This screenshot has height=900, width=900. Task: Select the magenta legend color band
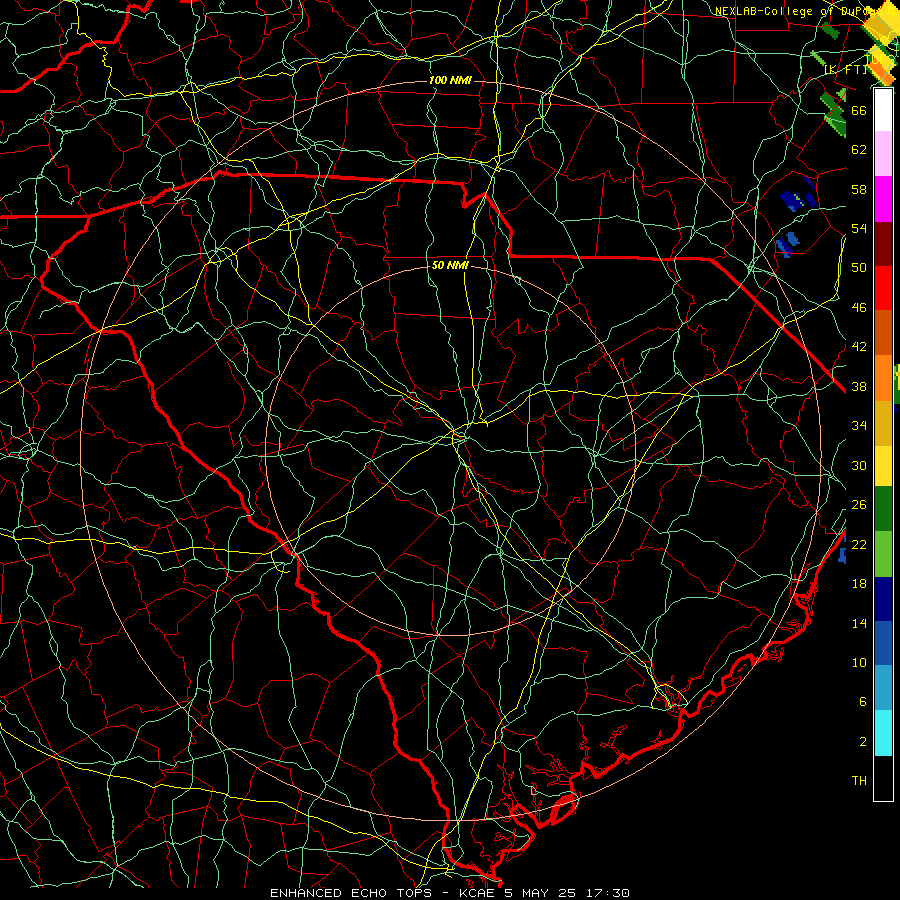coord(883,199)
